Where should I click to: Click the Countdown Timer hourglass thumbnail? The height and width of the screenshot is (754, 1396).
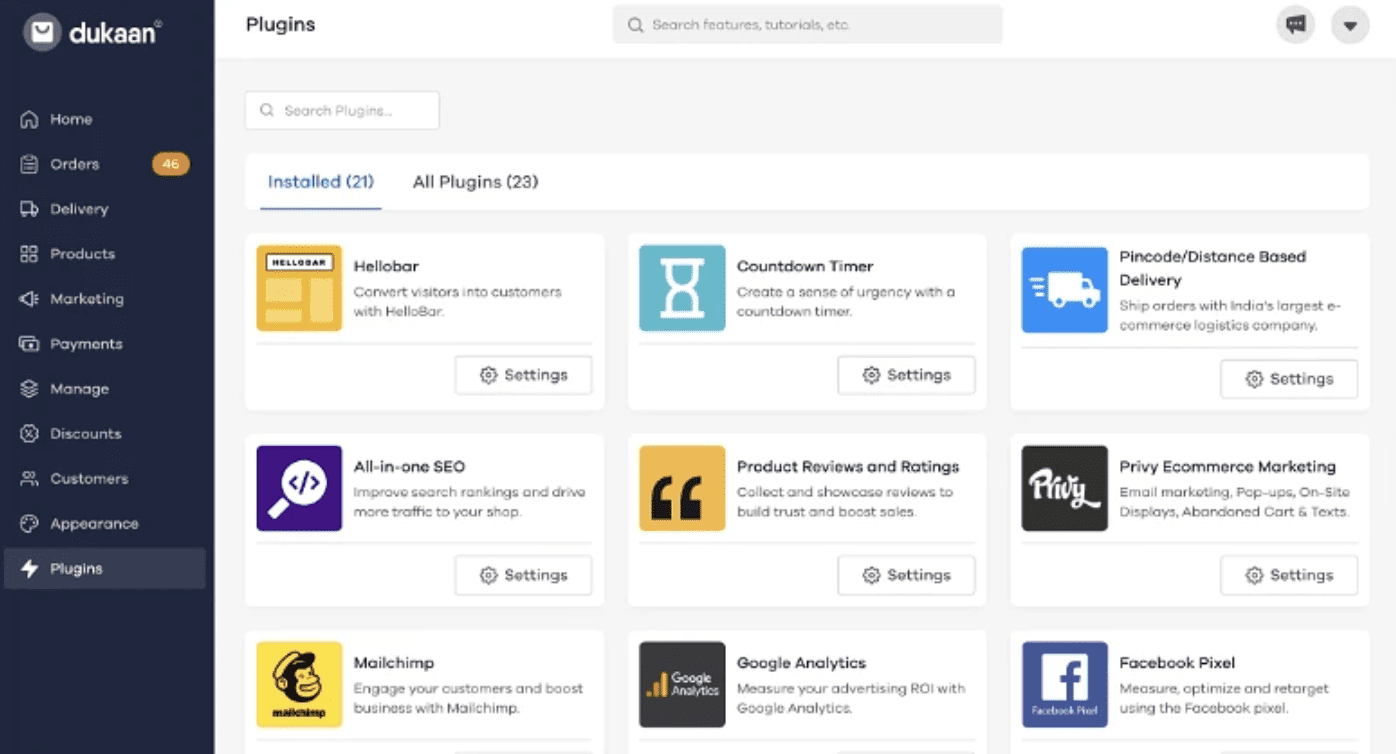point(682,288)
